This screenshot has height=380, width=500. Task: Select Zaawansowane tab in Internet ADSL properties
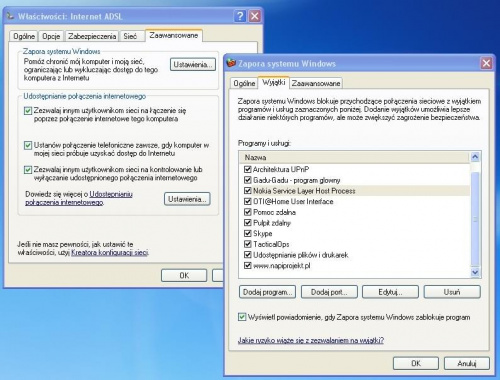pos(174,35)
